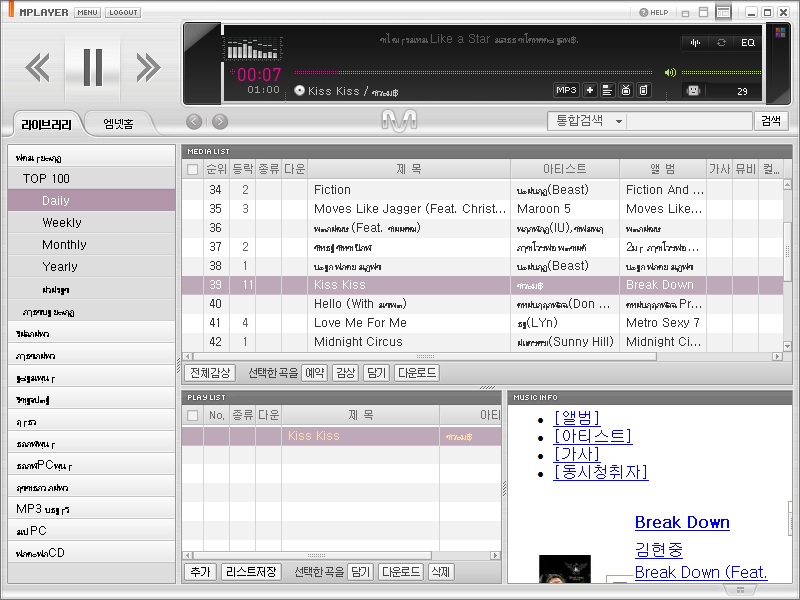Sort media list by 순위 column
Viewport: 800px width, 600px height.
[x=216, y=169]
